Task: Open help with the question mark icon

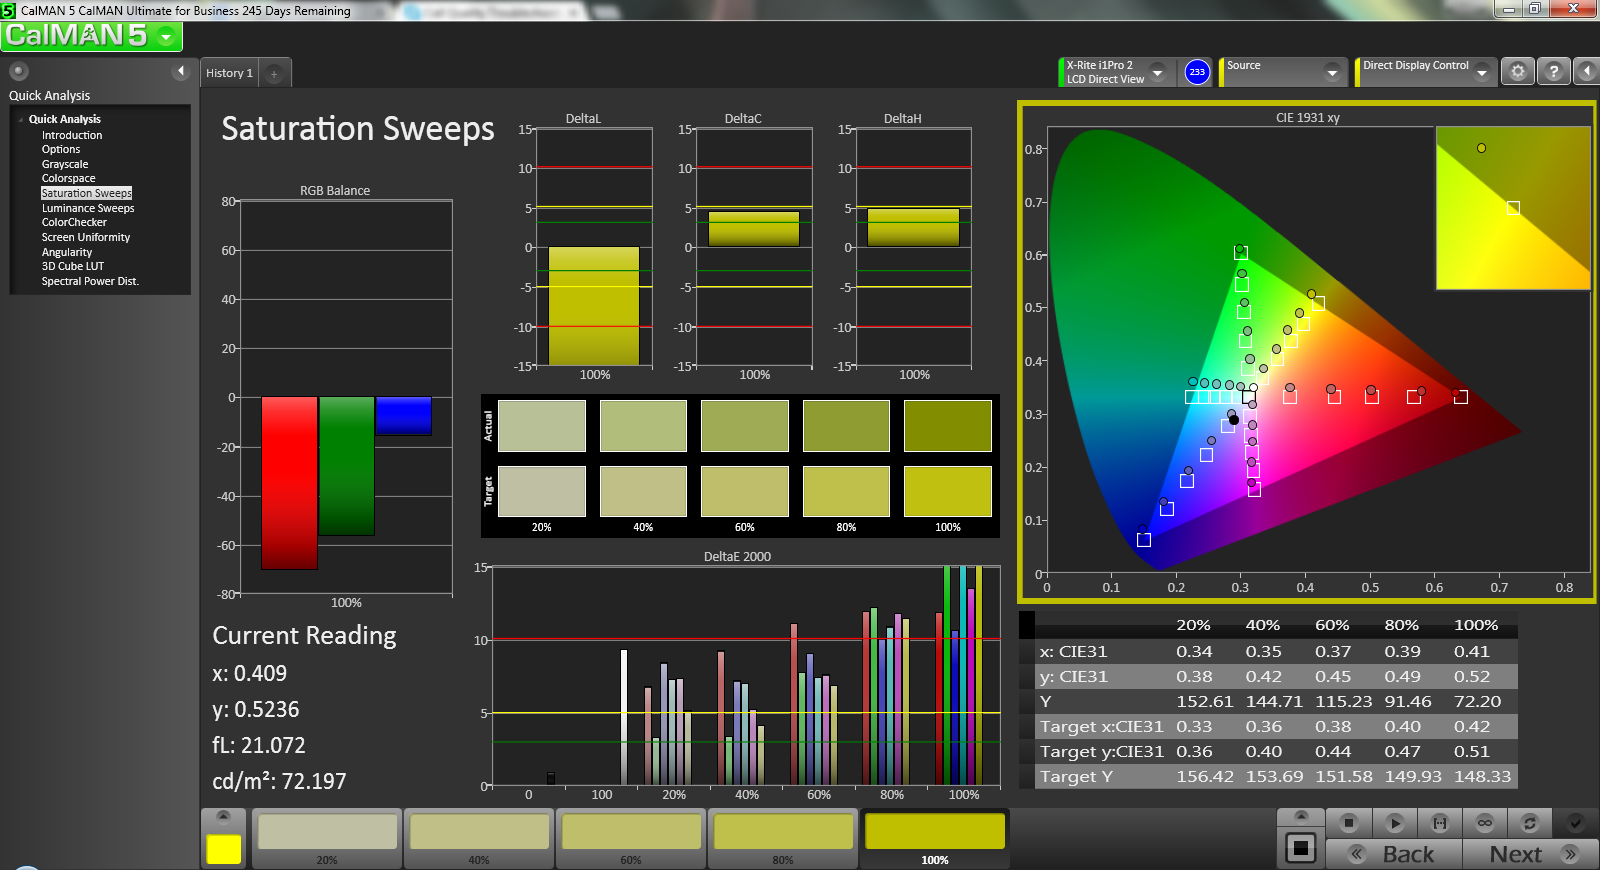Action: coord(1553,72)
